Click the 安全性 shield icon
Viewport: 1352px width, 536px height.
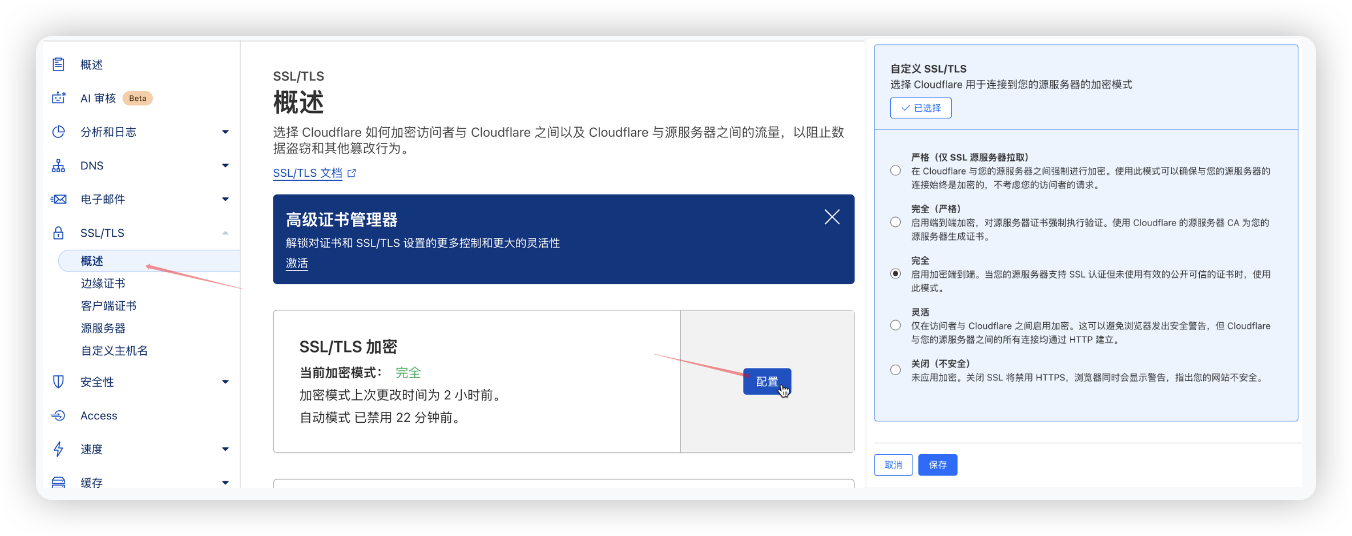(59, 382)
